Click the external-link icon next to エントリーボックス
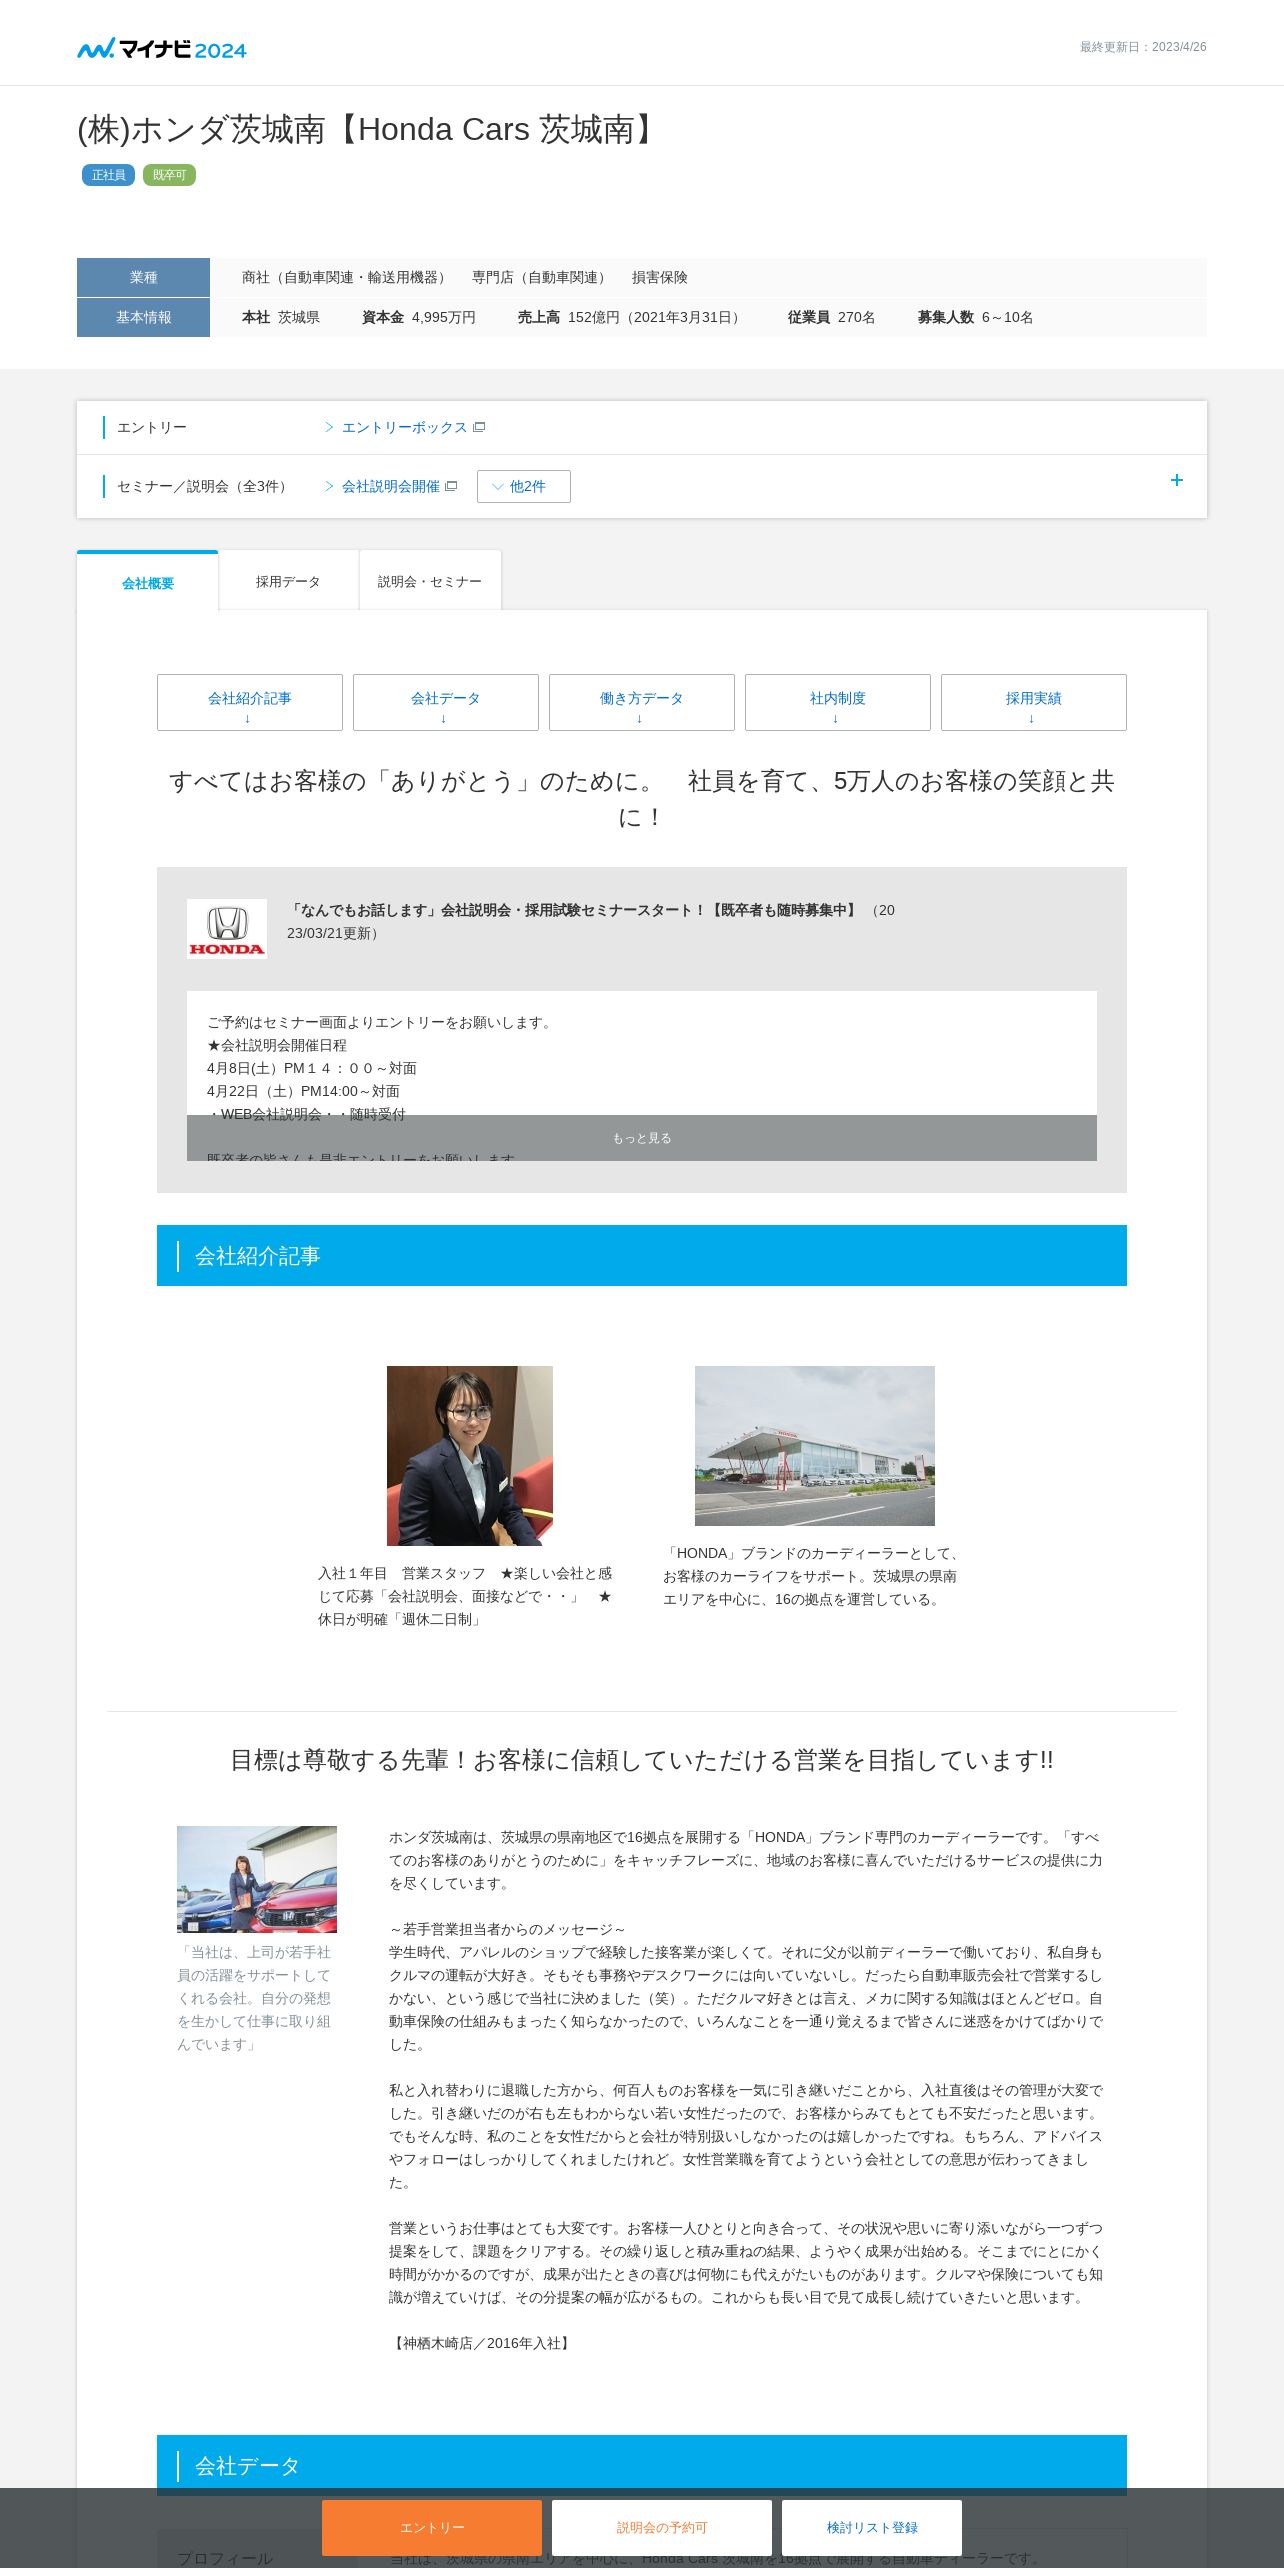Viewport: 1284px width, 2568px height. point(479,427)
